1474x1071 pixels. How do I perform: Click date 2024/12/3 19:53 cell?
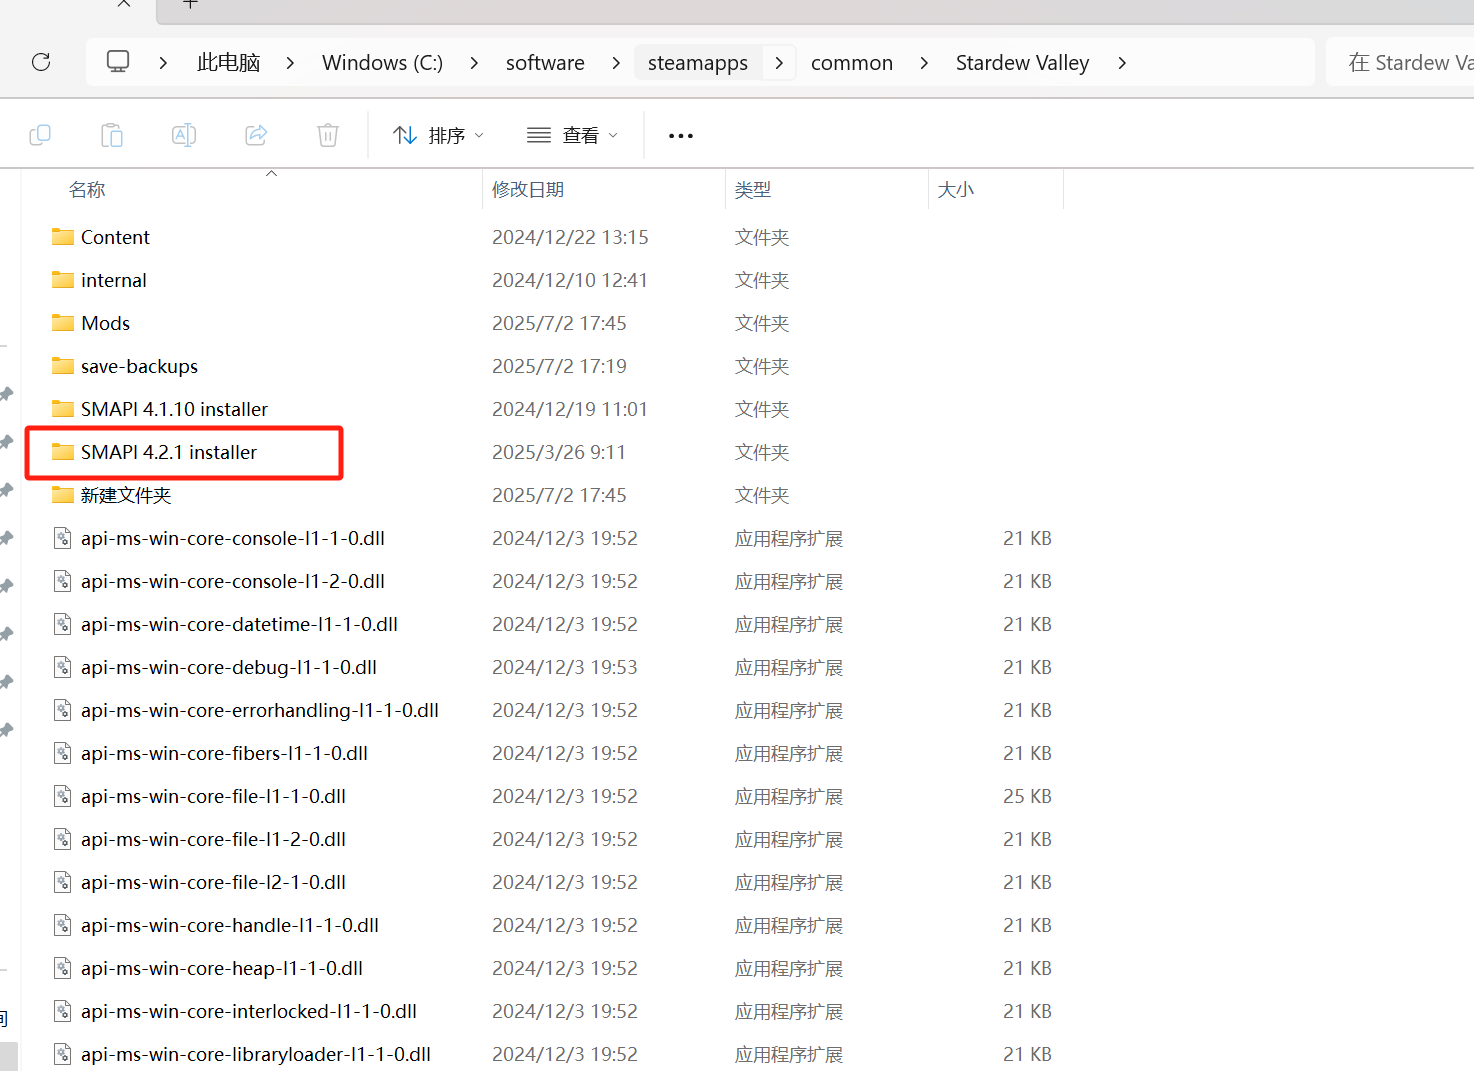point(565,667)
